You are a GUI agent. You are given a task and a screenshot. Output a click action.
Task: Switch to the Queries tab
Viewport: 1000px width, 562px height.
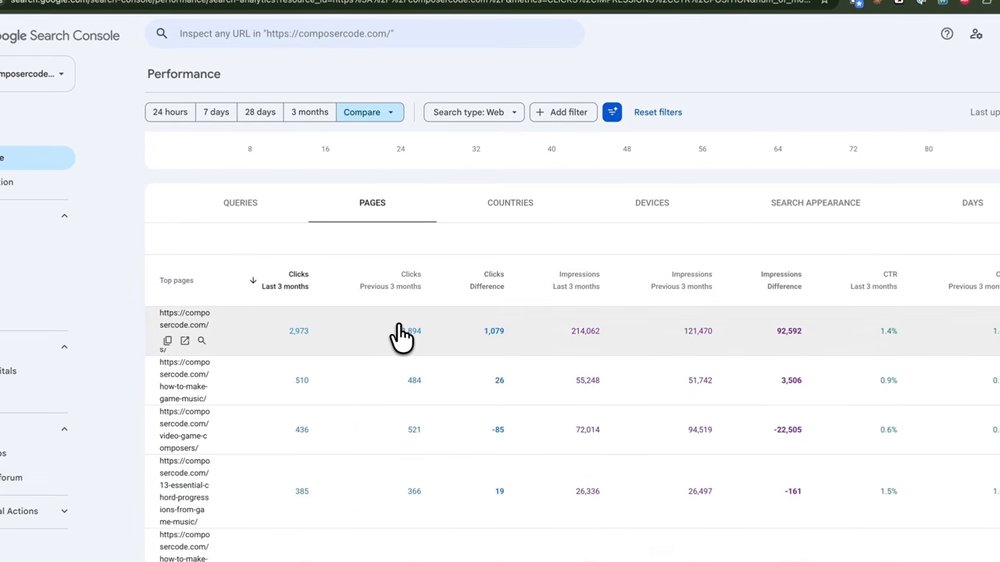240,203
